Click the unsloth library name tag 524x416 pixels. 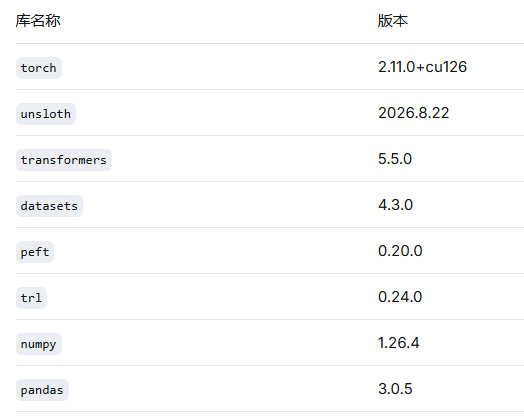pyautogui.click(x=46, y=114)
